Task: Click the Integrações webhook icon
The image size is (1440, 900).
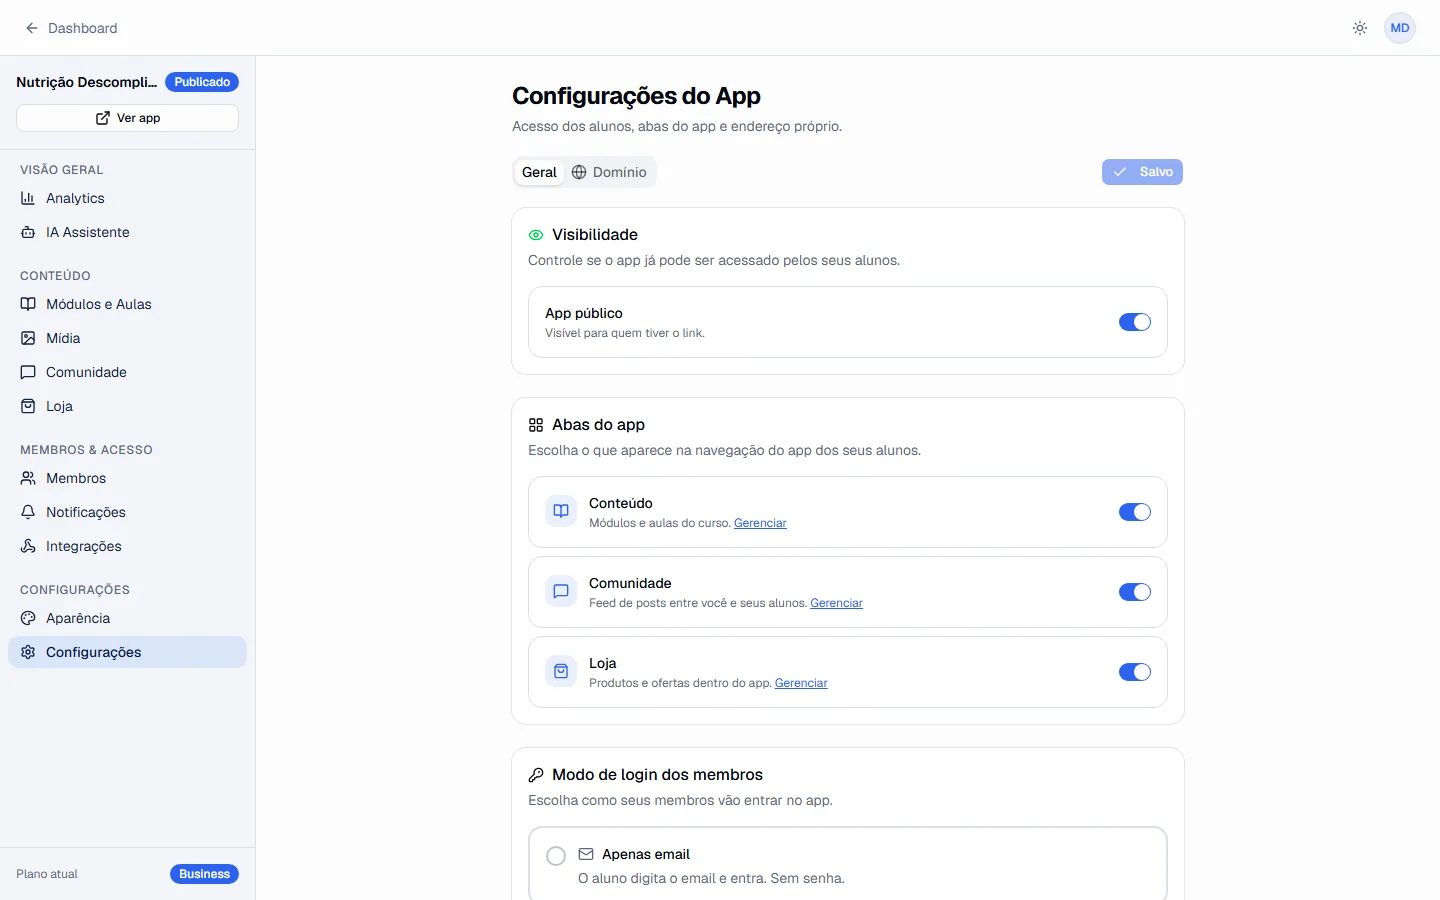Action: (x=28, y=546)
